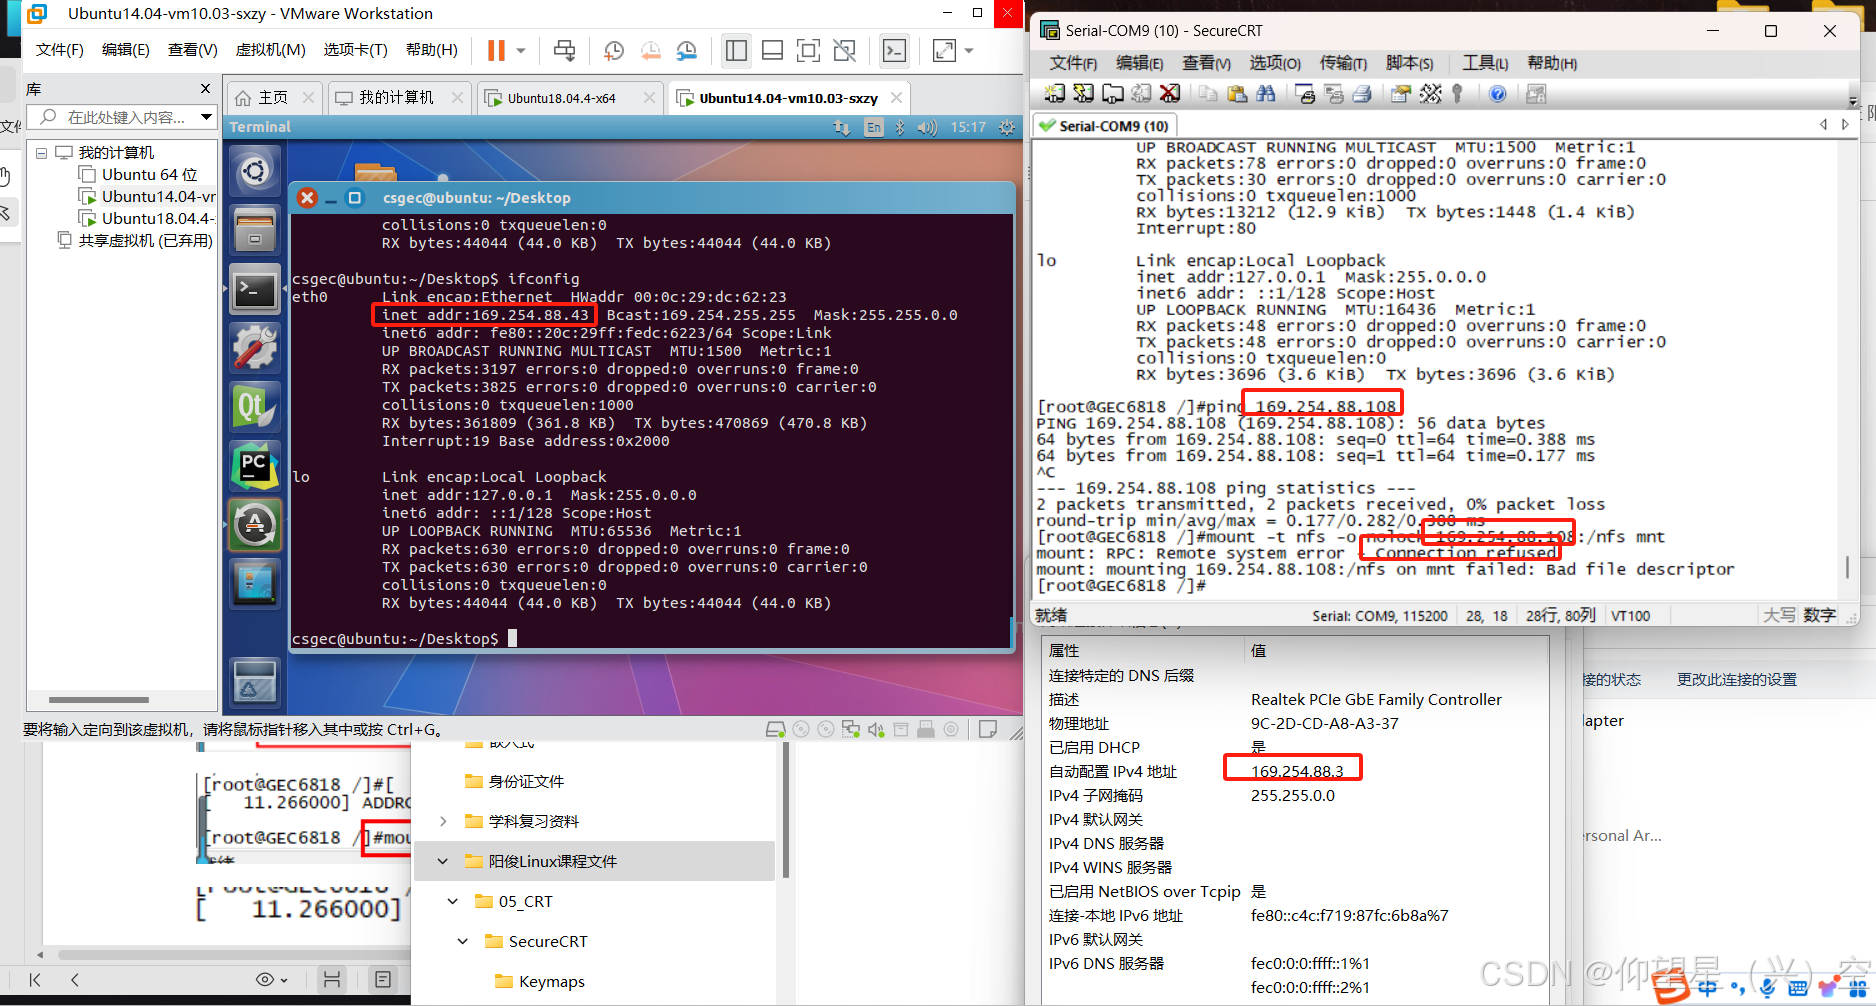Open System Settings wrench launcher icon
Screen dimensions: 1876x1006
coord(255,348)
